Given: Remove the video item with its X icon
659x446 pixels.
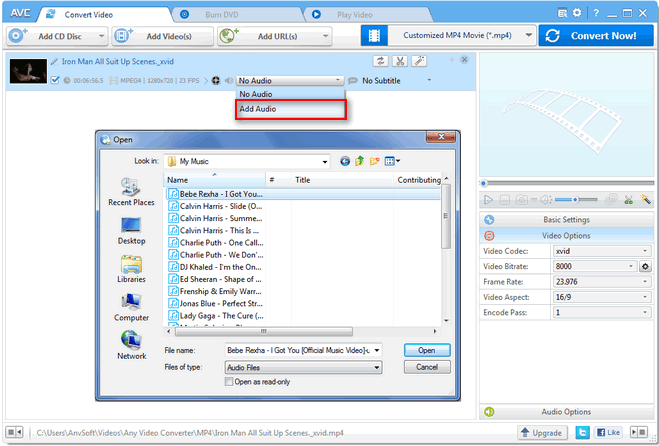Looking at the screenshot, I should pos(464,60).
